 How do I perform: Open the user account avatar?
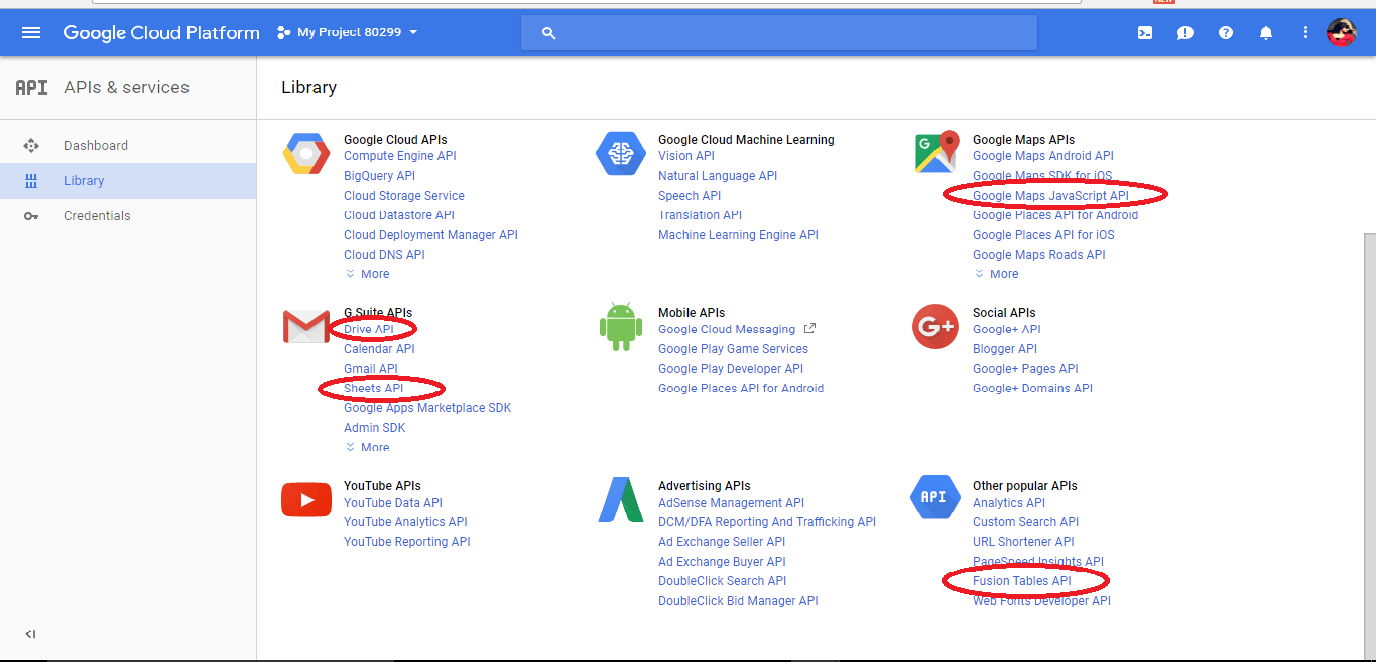1341,32
